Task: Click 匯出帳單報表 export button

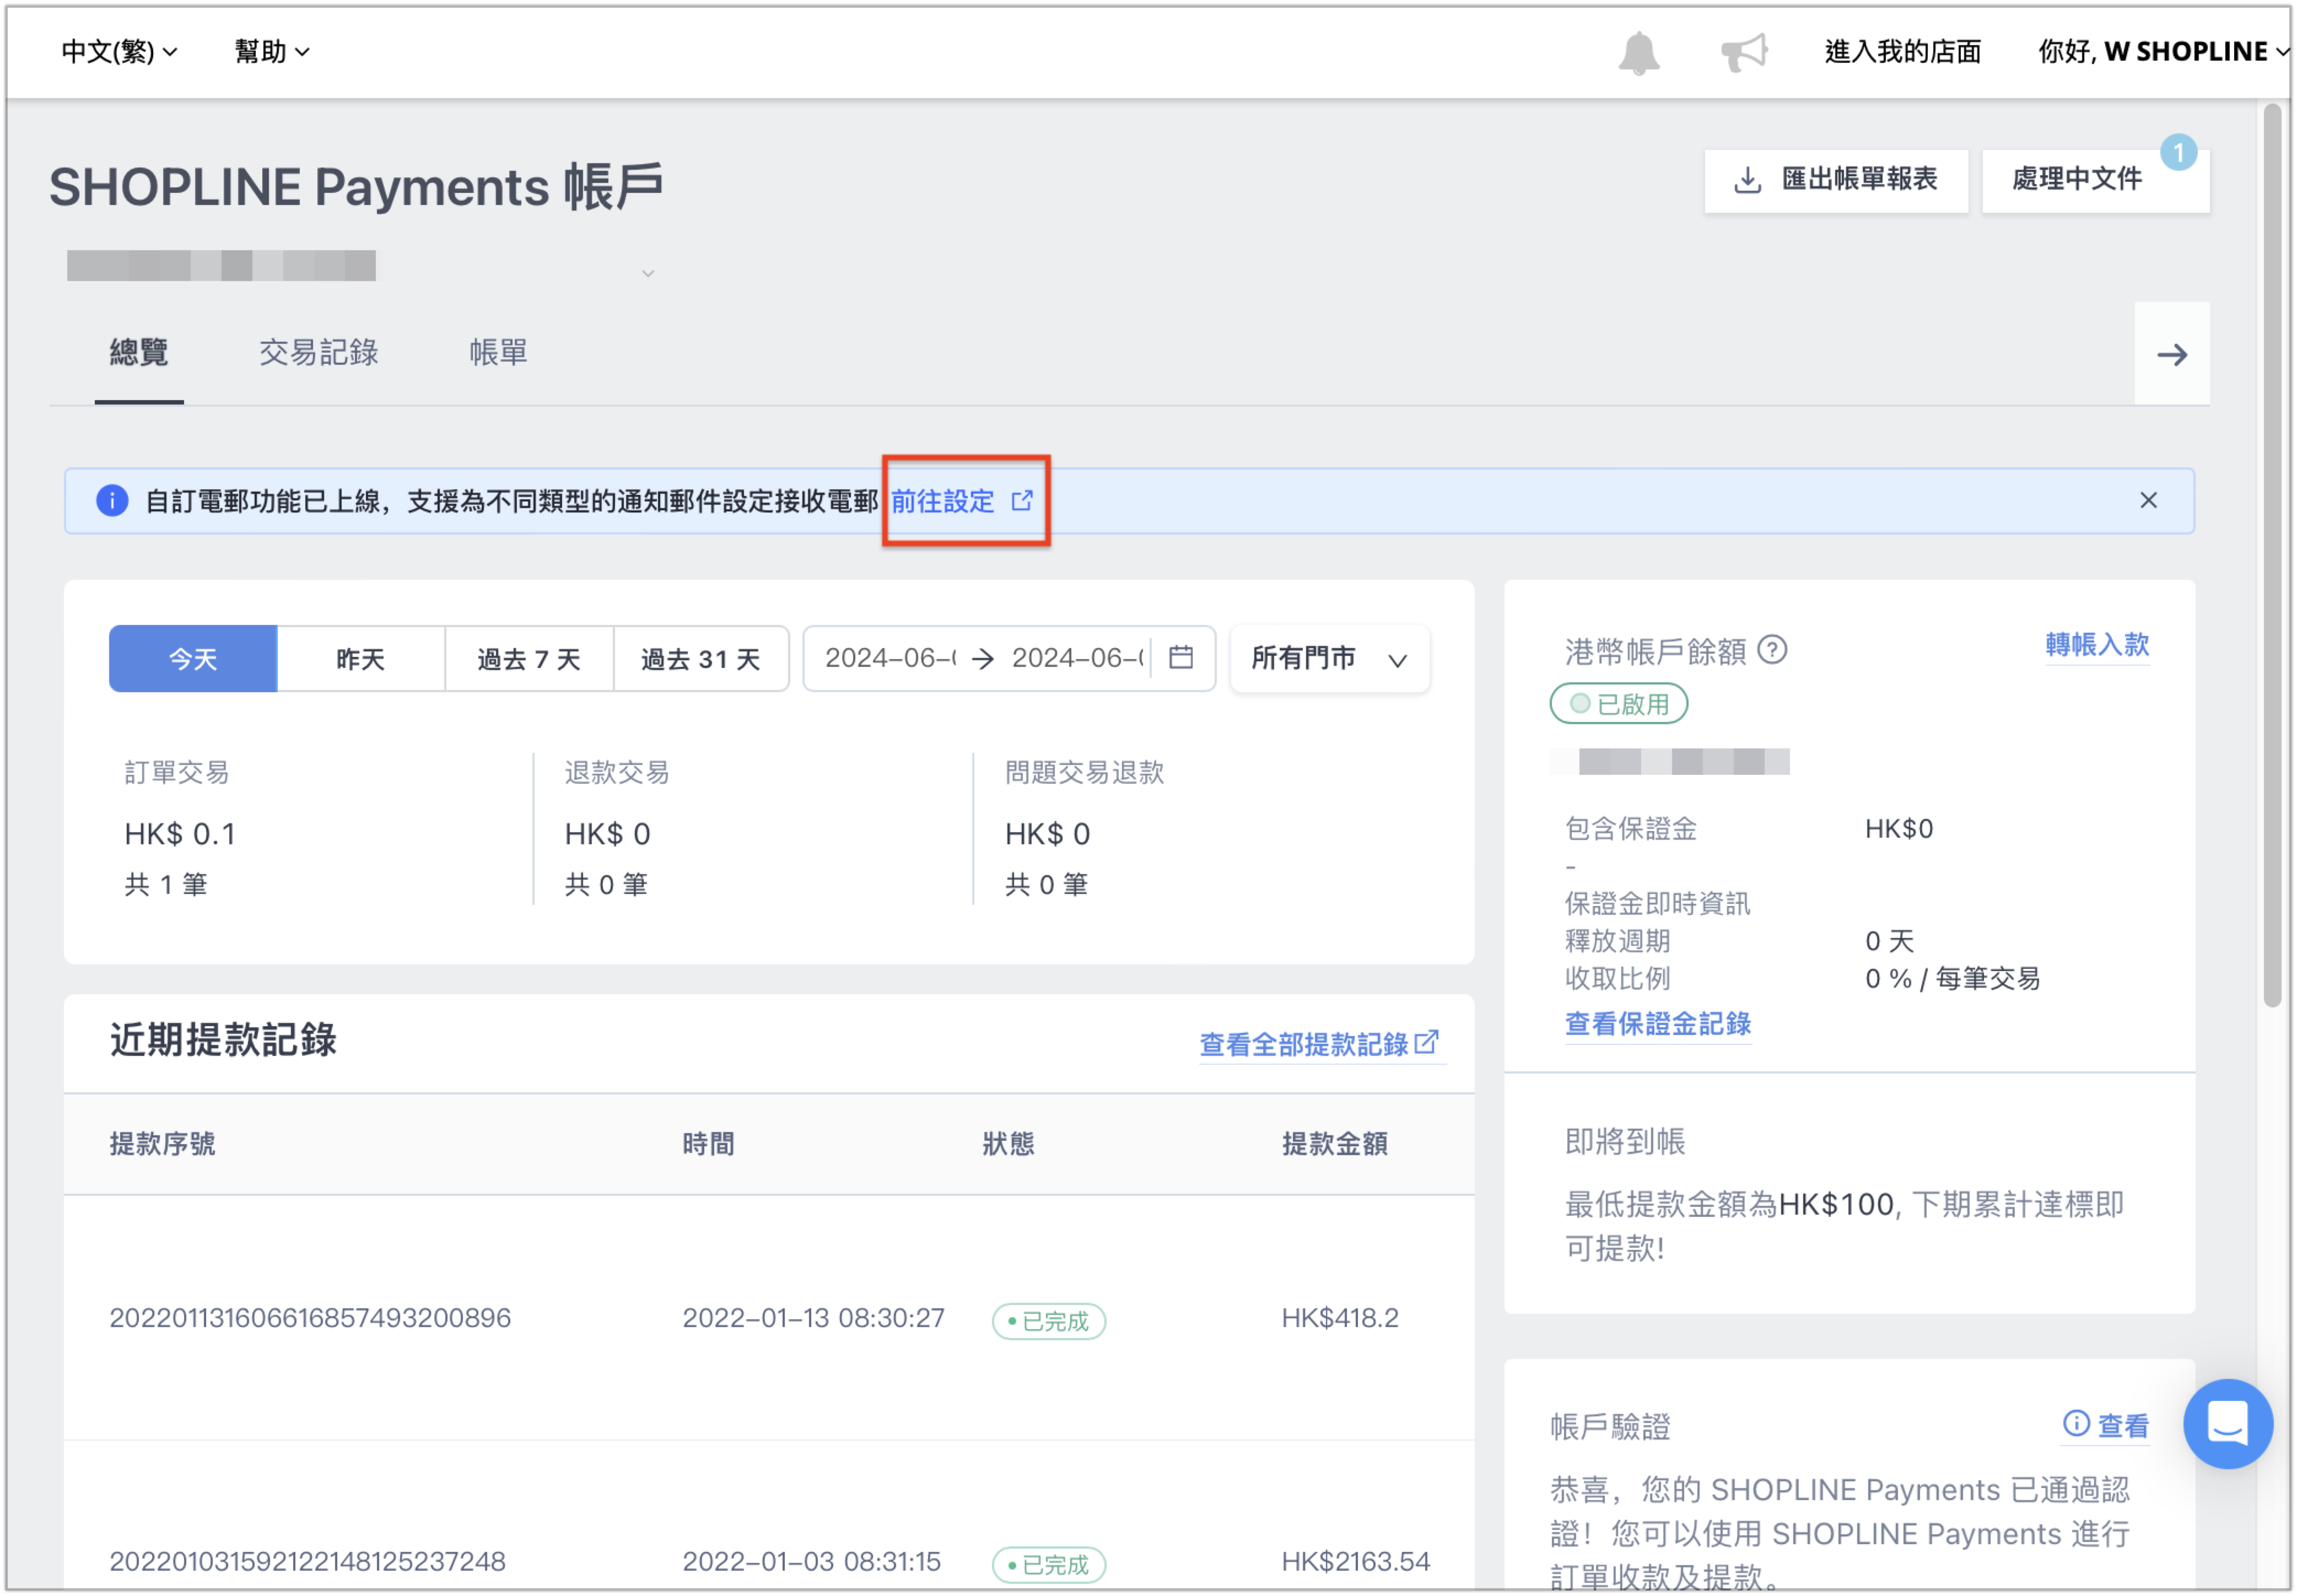Action: pos(1835,180)
